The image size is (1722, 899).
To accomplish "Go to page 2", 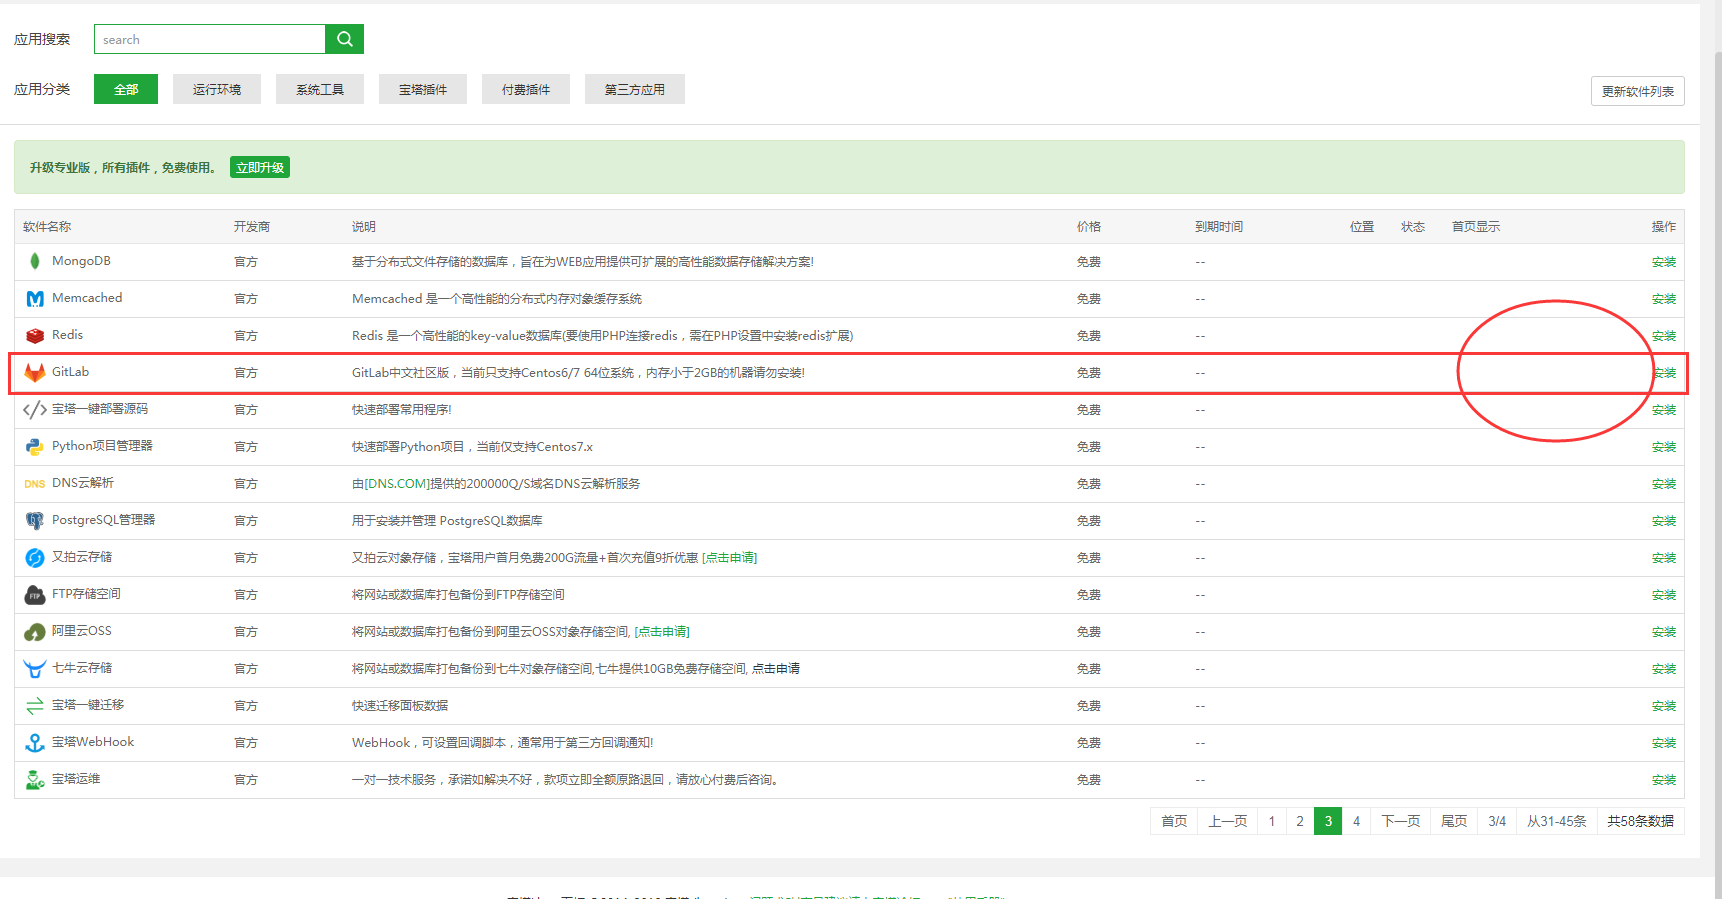I will (x=1300, y=821).
